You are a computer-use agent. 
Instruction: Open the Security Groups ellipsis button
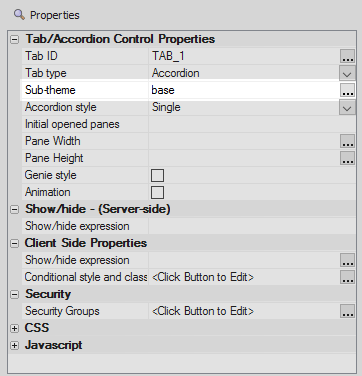(347, 311)
